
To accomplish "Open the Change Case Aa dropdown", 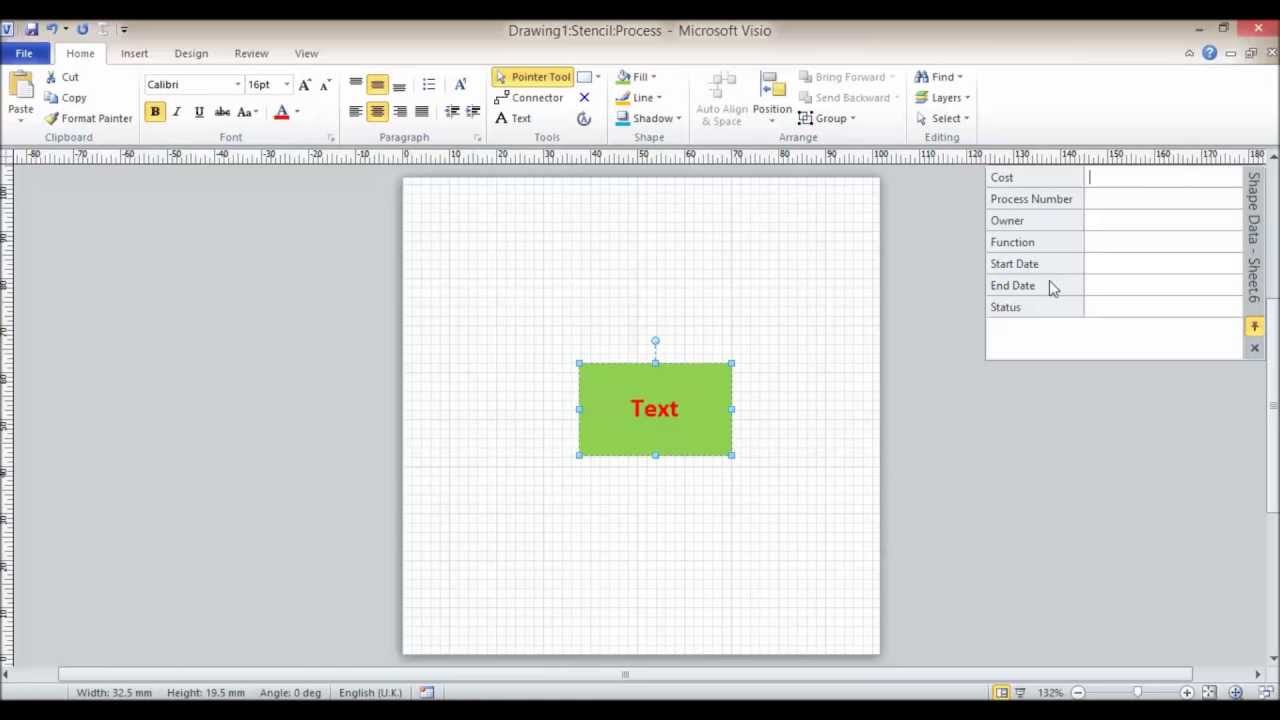I will (x=247, y=111).
